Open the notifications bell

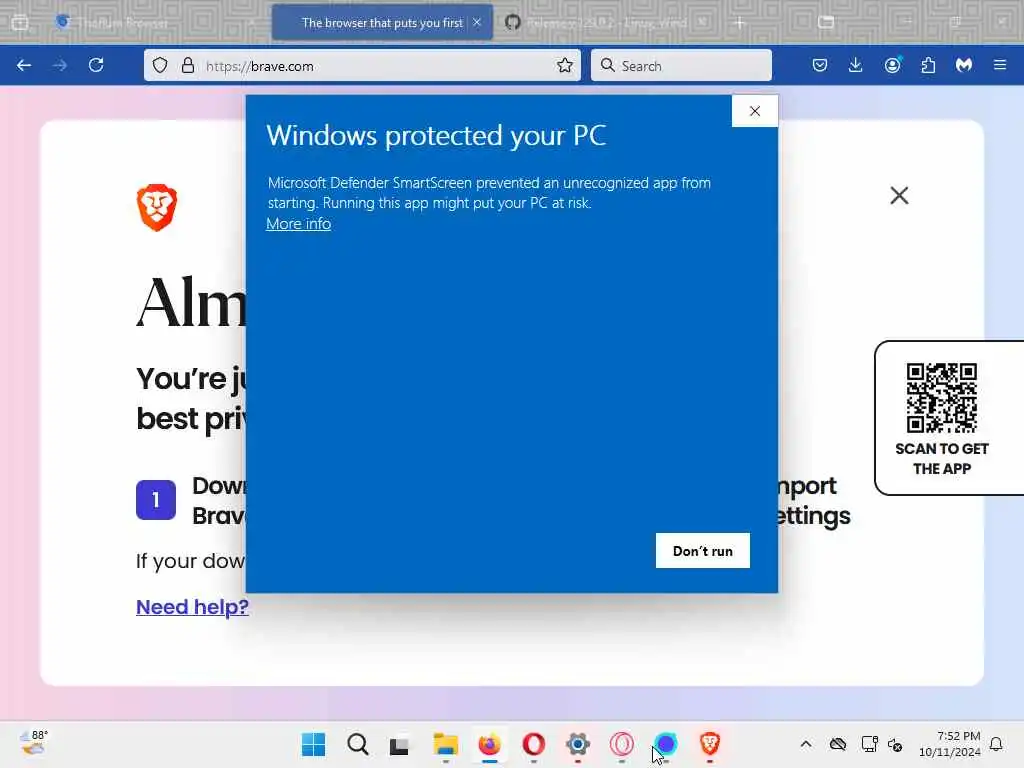tap(997, 744)
